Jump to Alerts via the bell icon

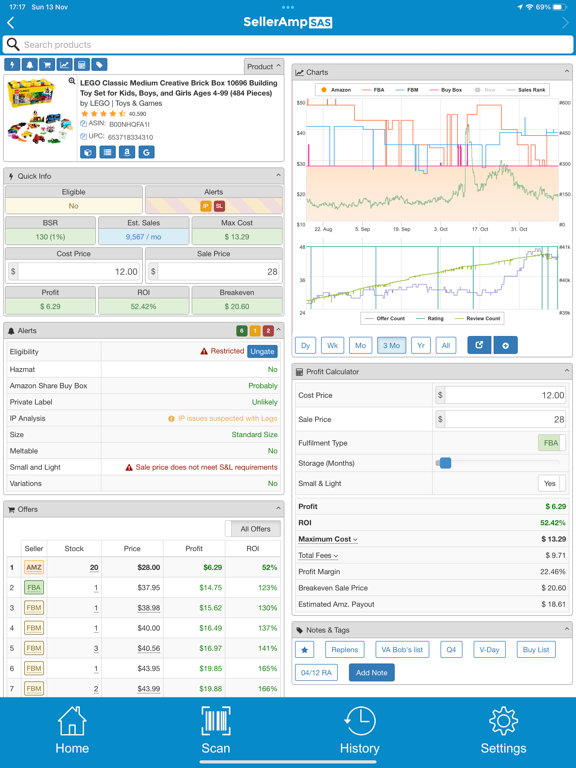coord(29,65)
